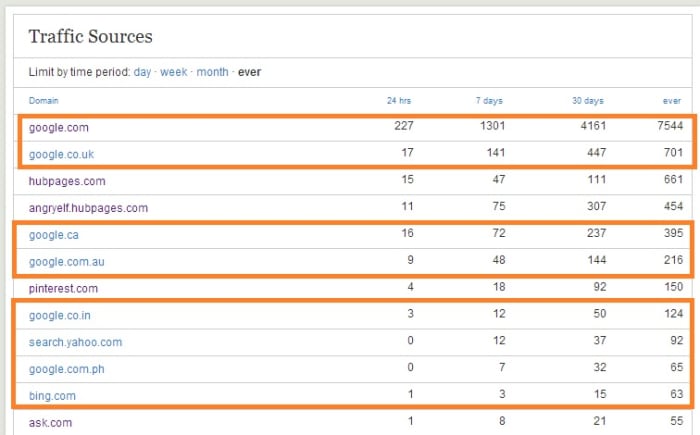Image resolution: width=700 pixels, height=435 pixels.
Task: Select google.co.uk 30 days value 447
Action: 596,153
